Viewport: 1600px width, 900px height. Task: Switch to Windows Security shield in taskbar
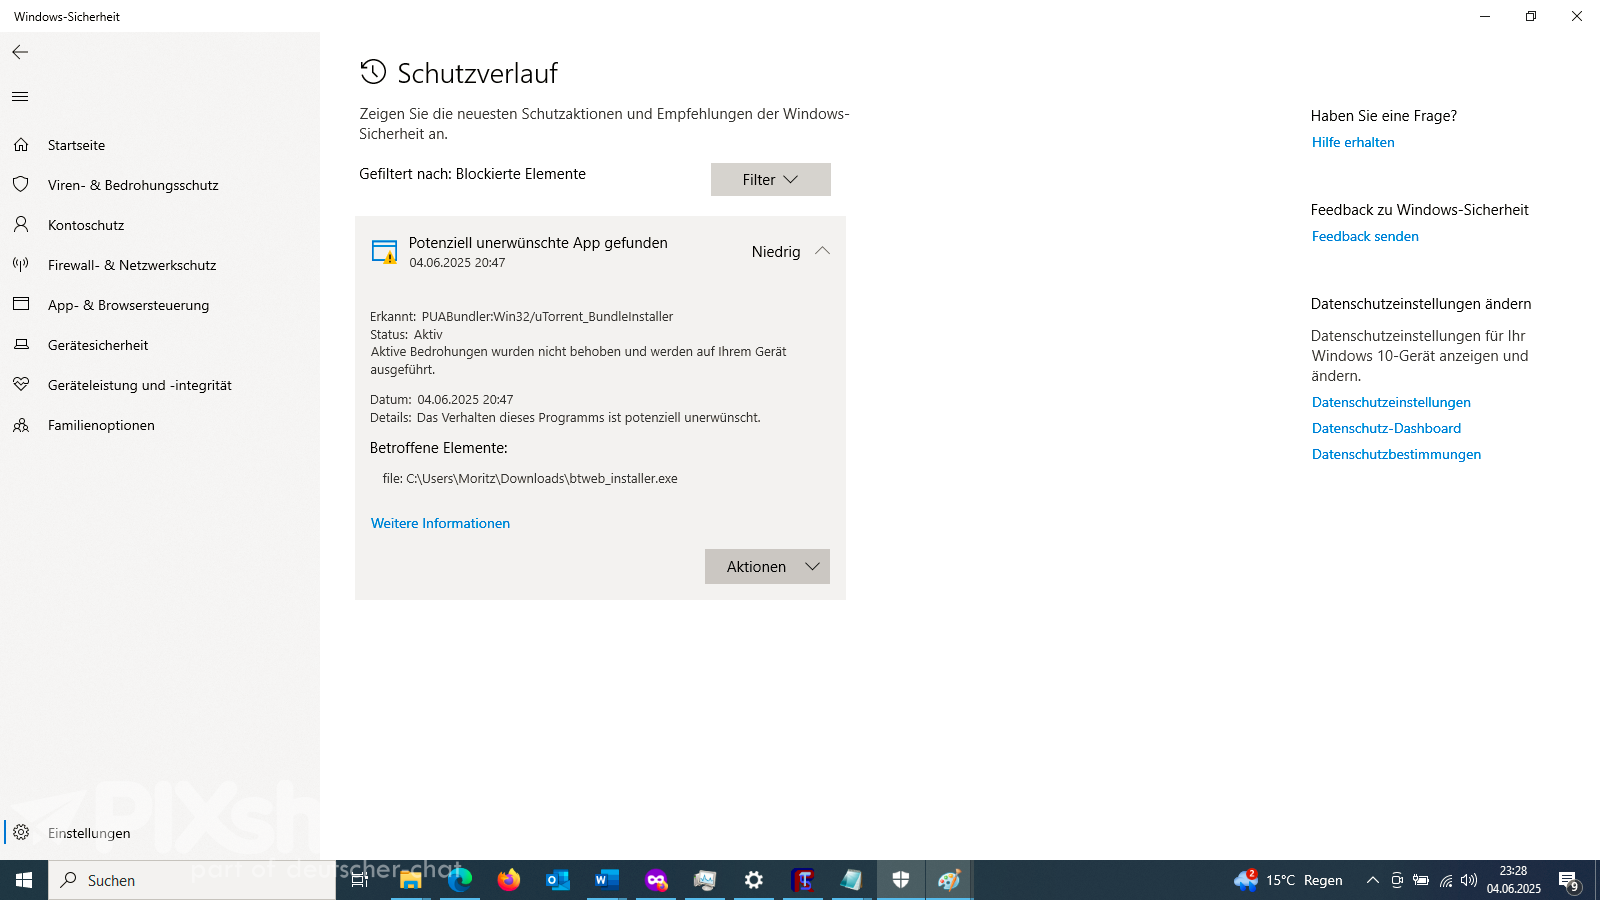click(x=901, y=880)
